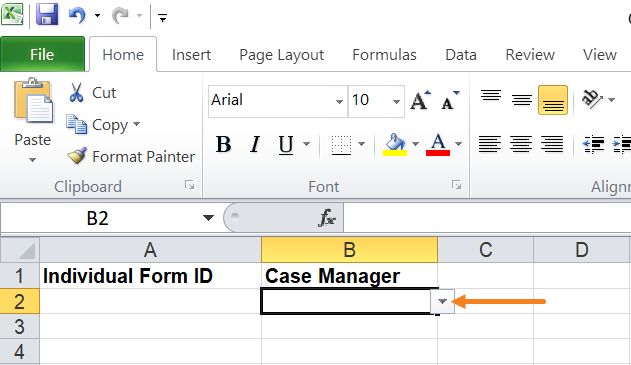Click the Copy button
This screenshot has width=631, height=365.
(x=97, y=125)
